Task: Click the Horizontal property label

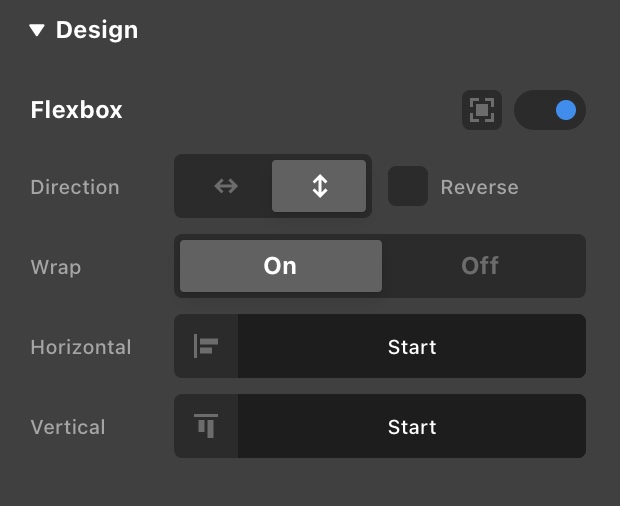Action: click(x=81, y=348)
